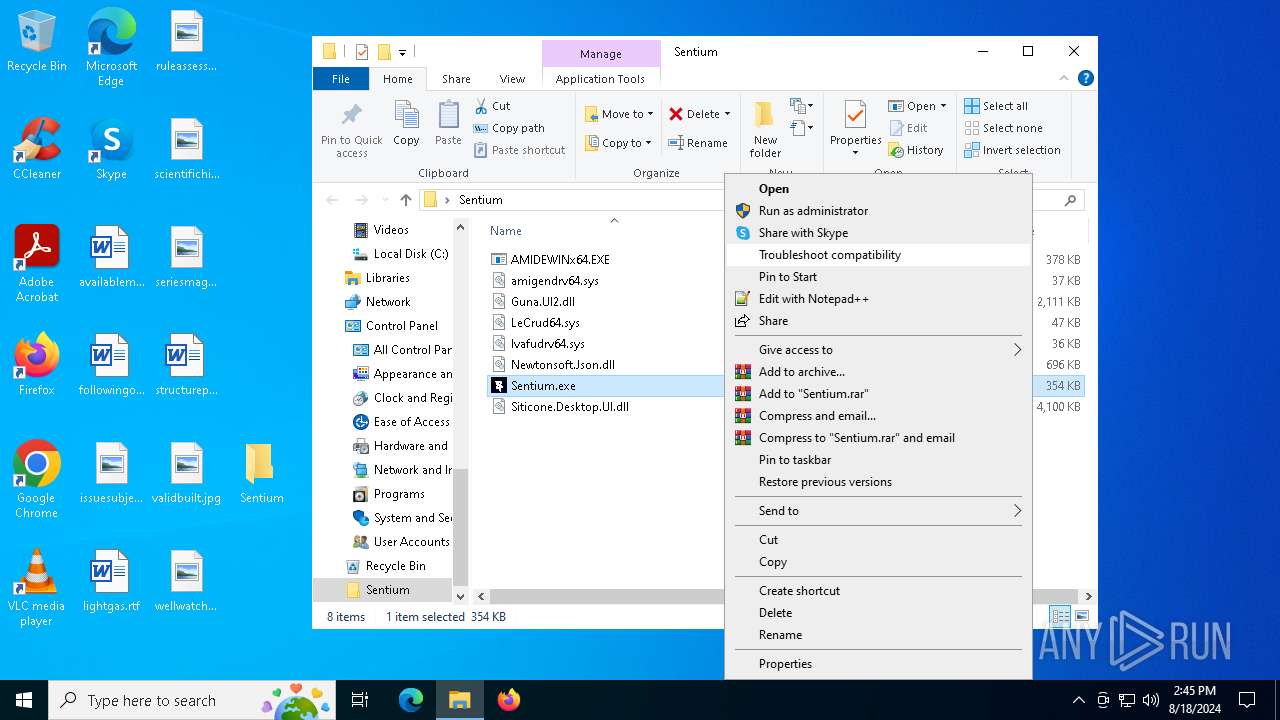Screen dimensions: 1280x720
Task: Select Siticone.Desktop.UI.dll file
Action: [569, 407]
